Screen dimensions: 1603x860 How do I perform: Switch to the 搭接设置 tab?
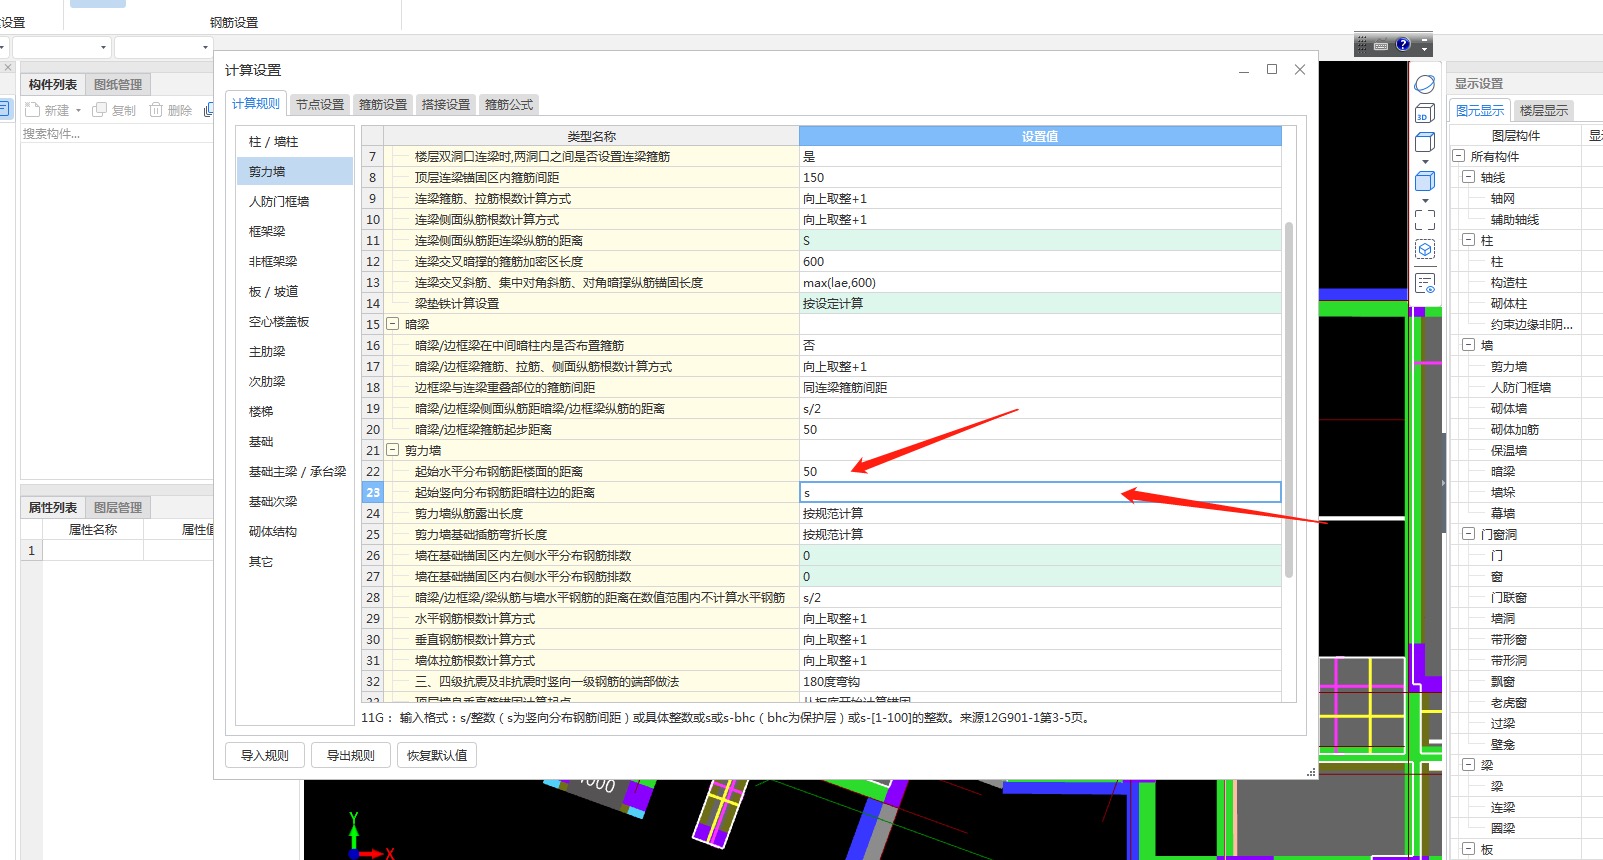click(x=446, y=104)
